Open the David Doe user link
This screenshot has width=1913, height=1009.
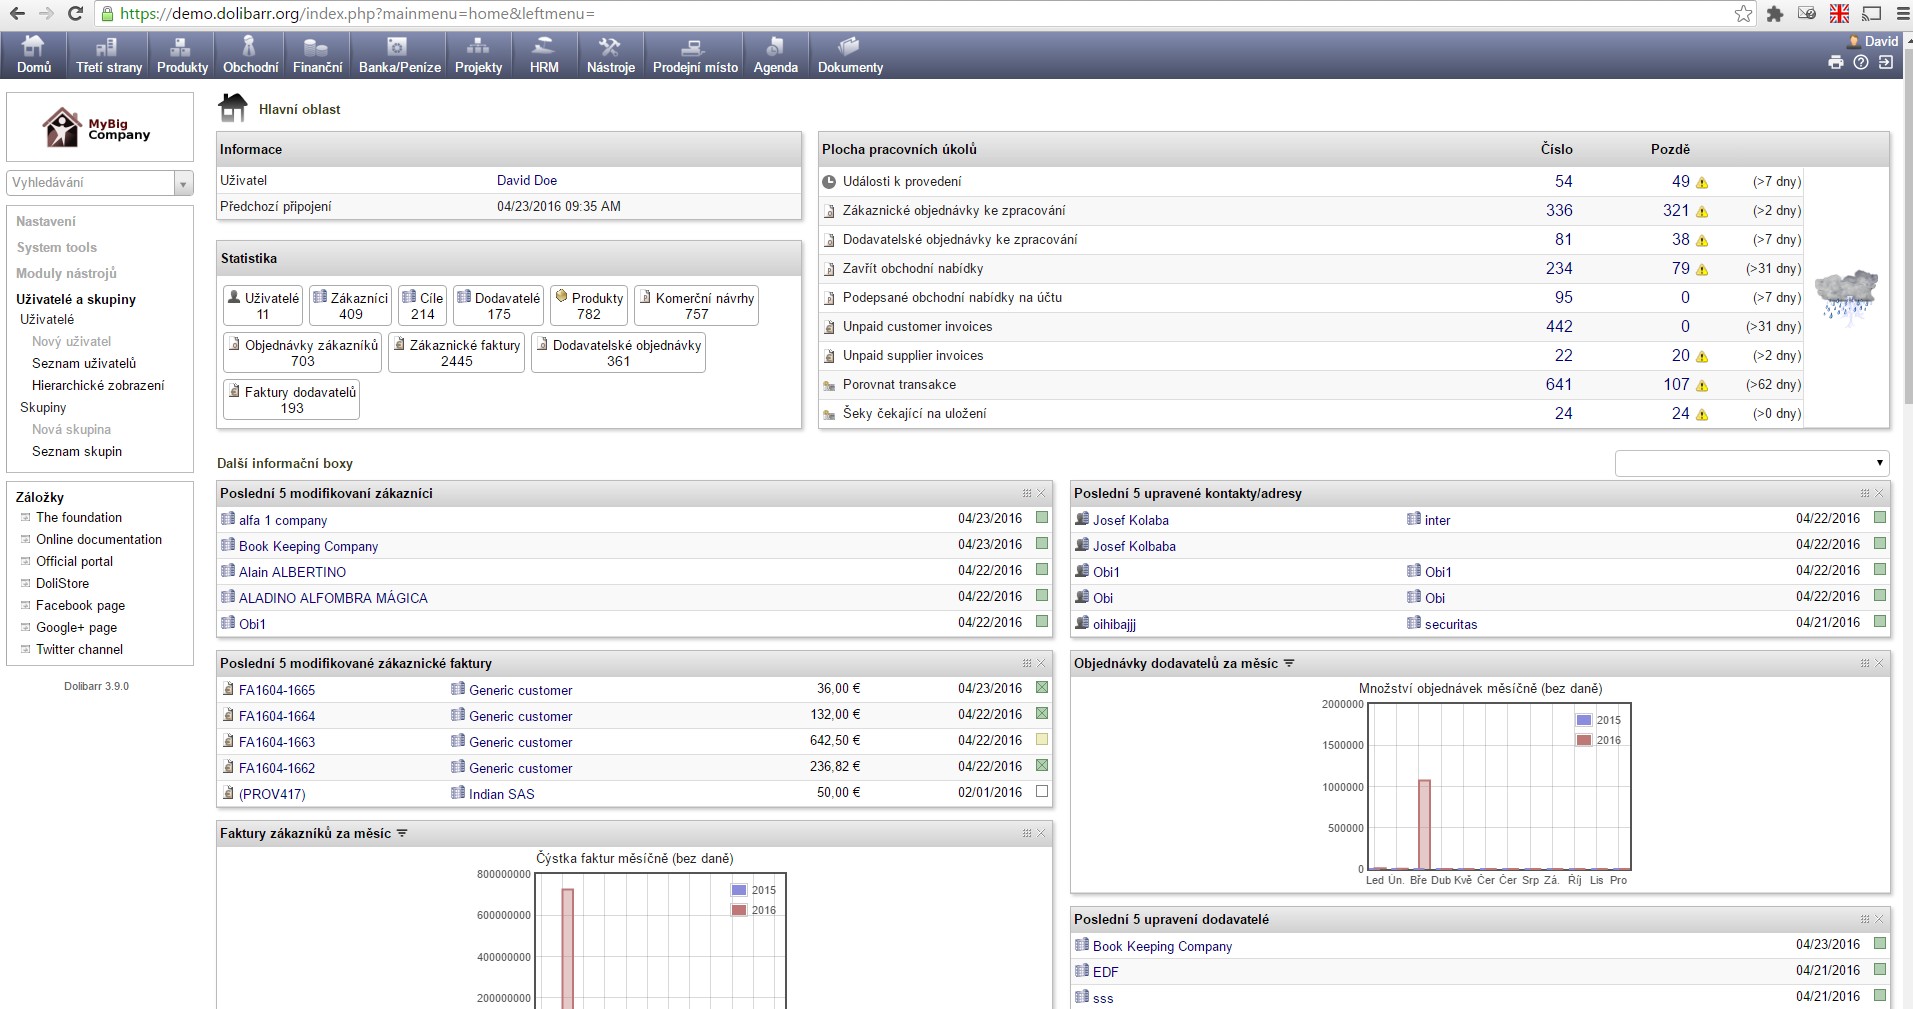(x=527, y=180)
